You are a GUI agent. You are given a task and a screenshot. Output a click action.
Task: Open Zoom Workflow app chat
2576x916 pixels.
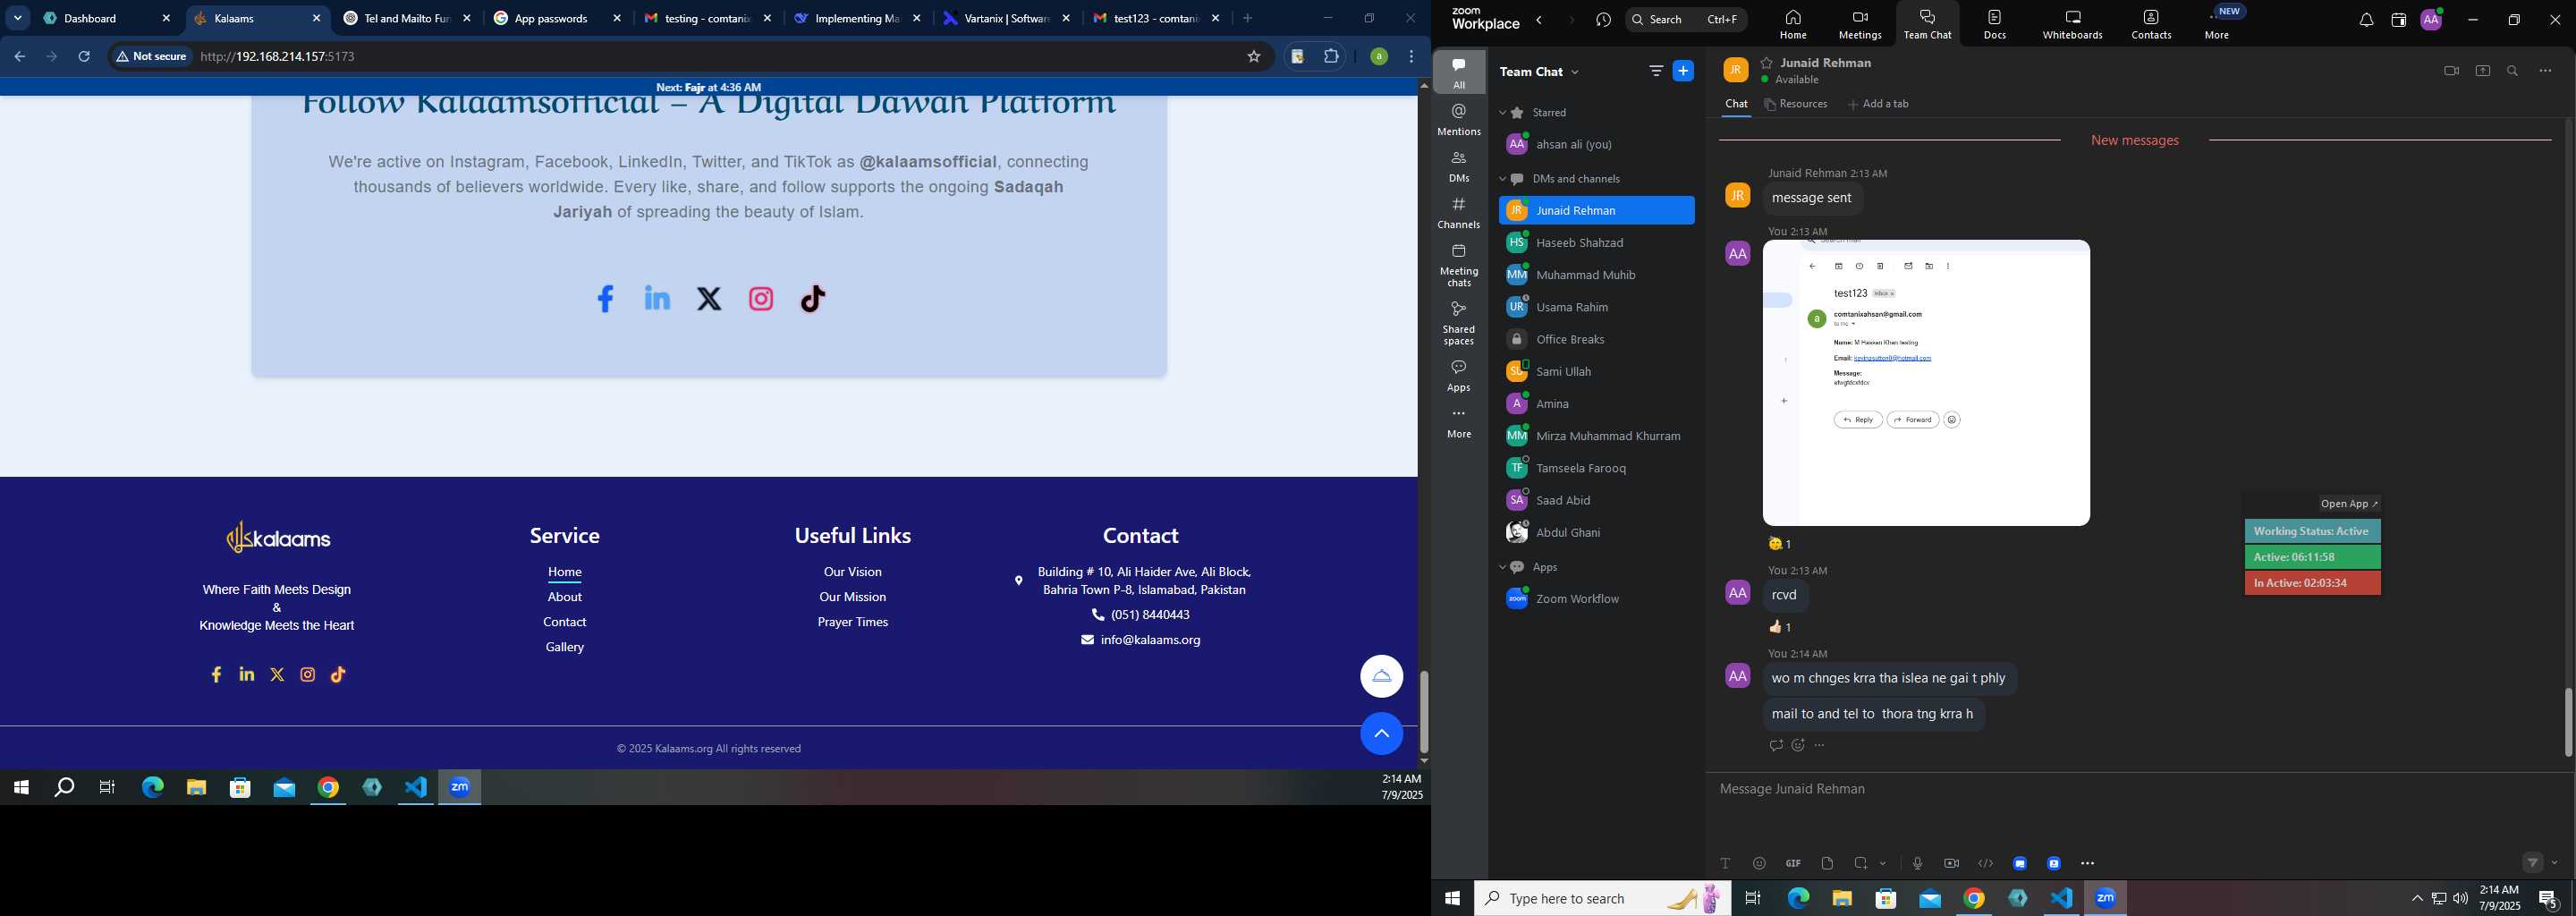click(1596, 599)
